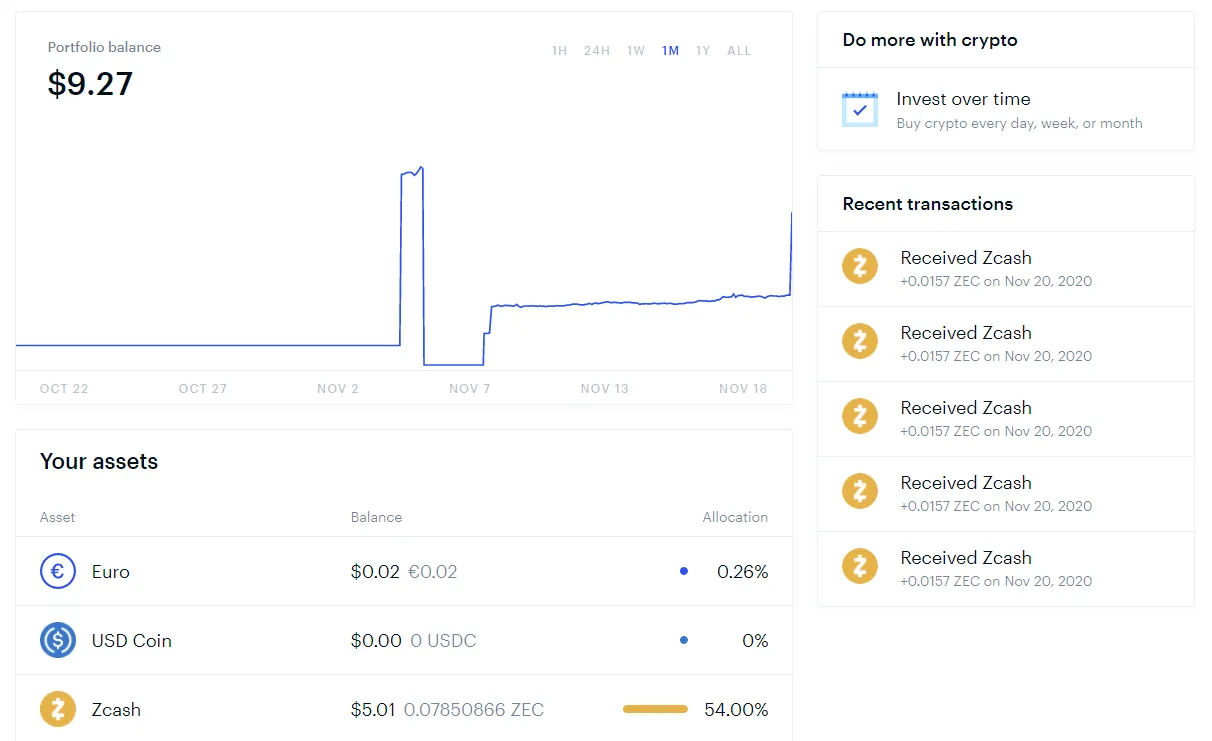Click the 0.07850866 ZEC amount
This screenshot has height=741, width=1212.
474,710
